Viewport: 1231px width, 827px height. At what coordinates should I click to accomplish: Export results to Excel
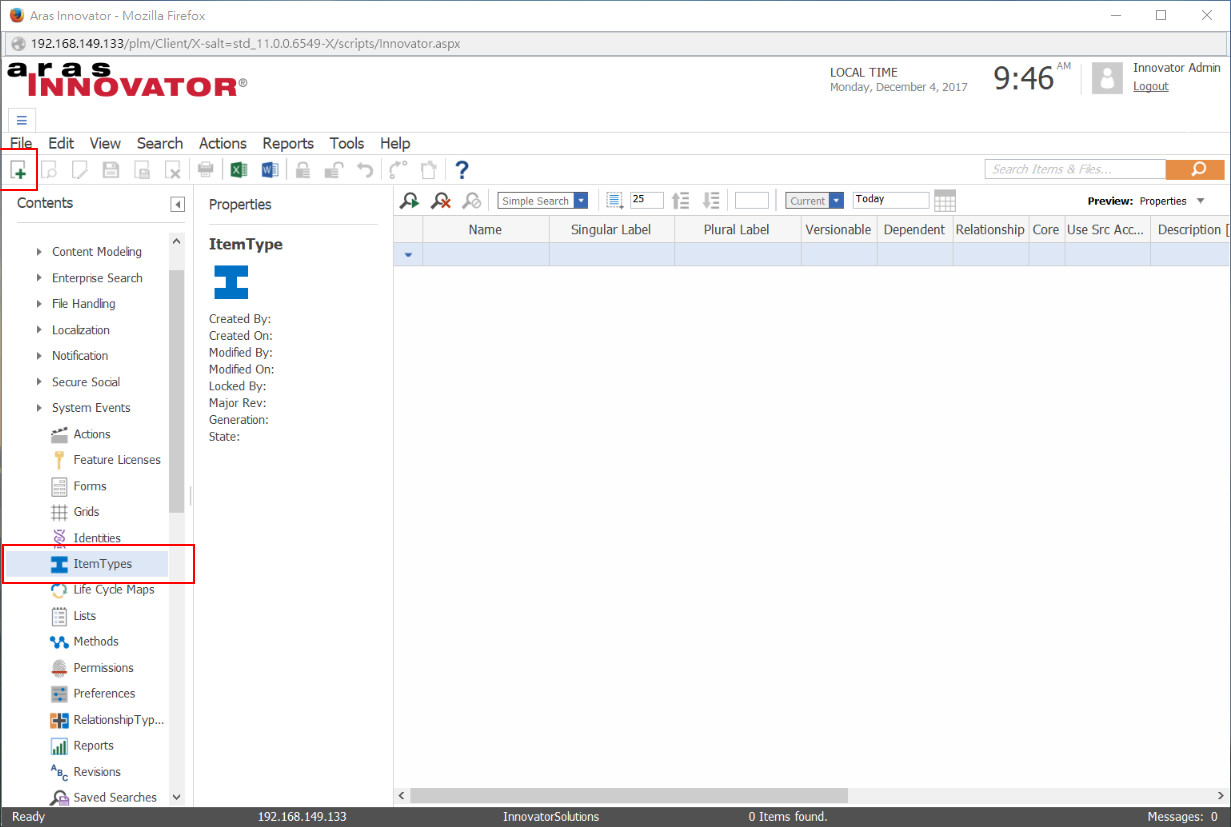[x=239, y=170]
